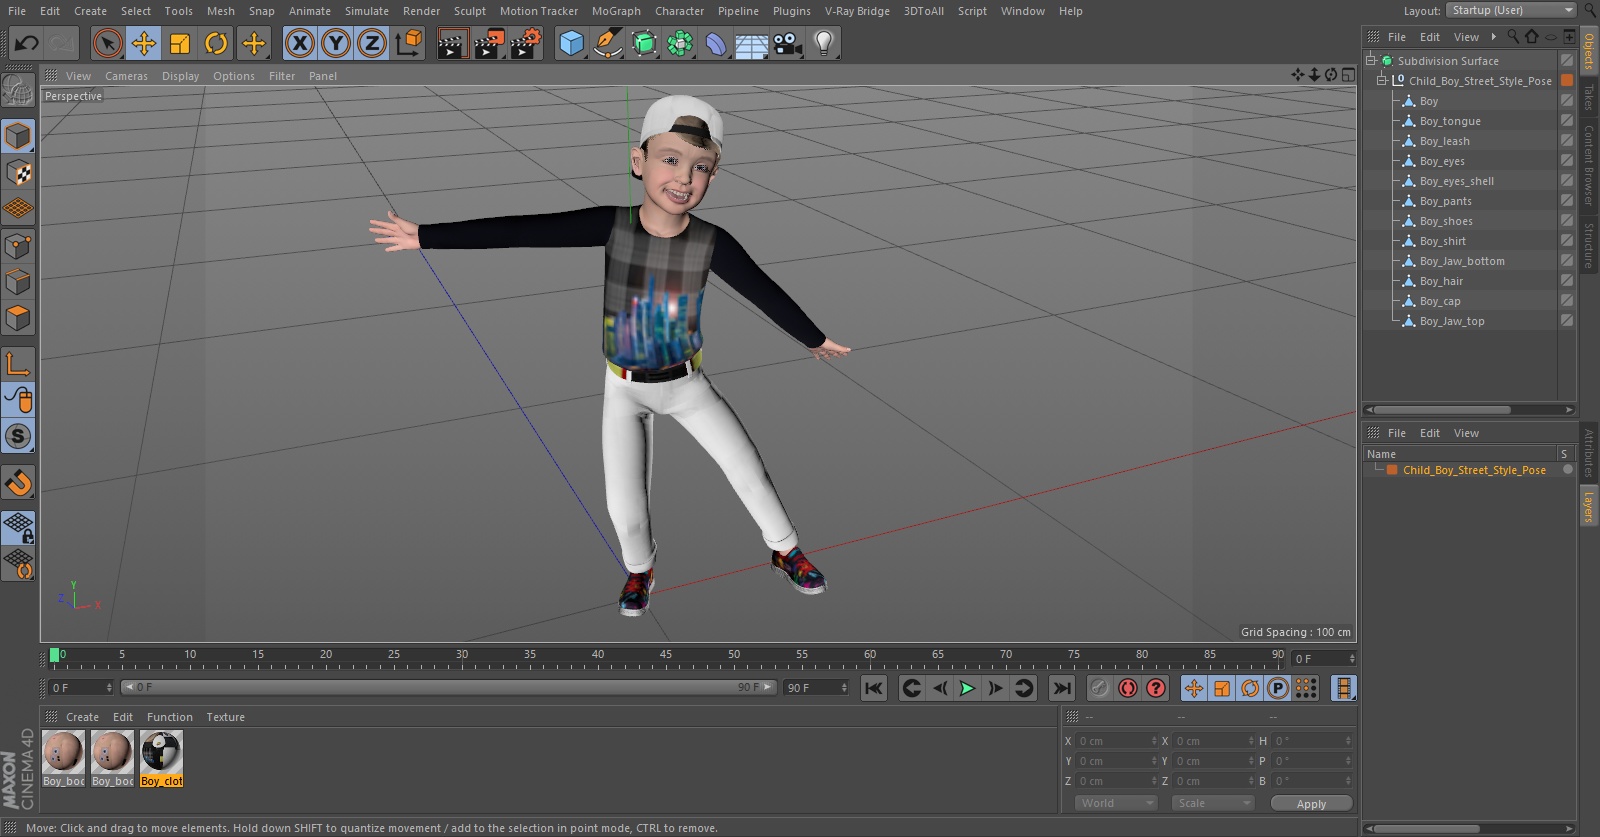Switch to Texture mode
This screenshot has width=1600, height=837.
(x=19, y=172)
